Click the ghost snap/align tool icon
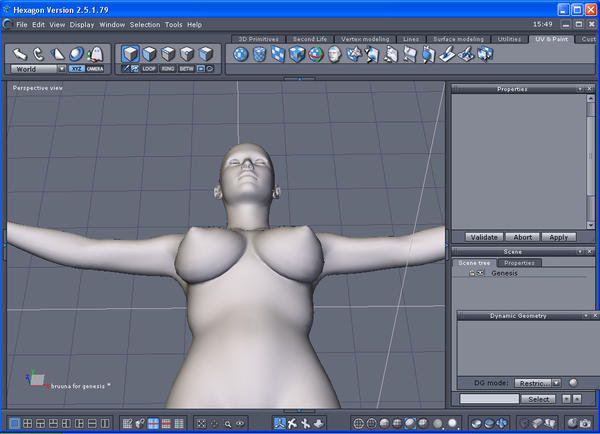The image size is (600, 434). 95,54
